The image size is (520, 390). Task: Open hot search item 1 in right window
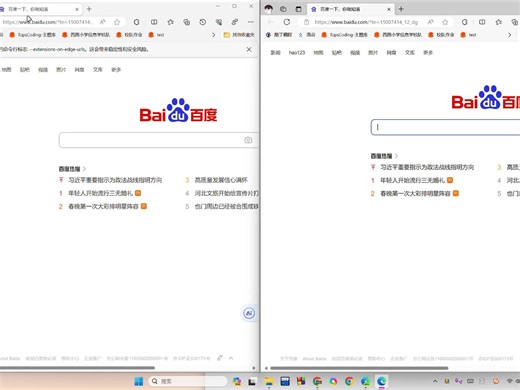click(x=413, y=180)
